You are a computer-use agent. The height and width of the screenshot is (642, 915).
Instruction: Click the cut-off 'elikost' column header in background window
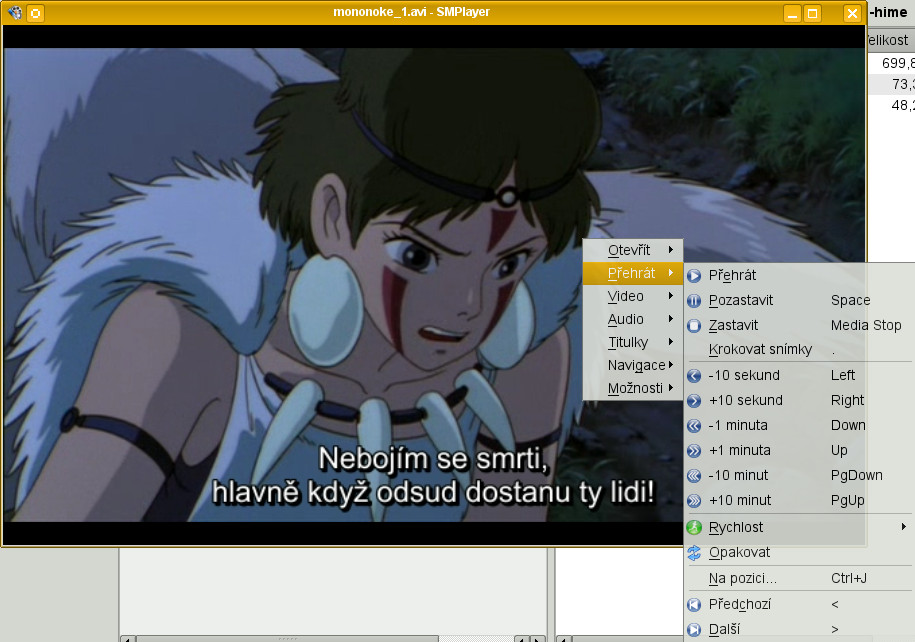(x=891, y=40)
